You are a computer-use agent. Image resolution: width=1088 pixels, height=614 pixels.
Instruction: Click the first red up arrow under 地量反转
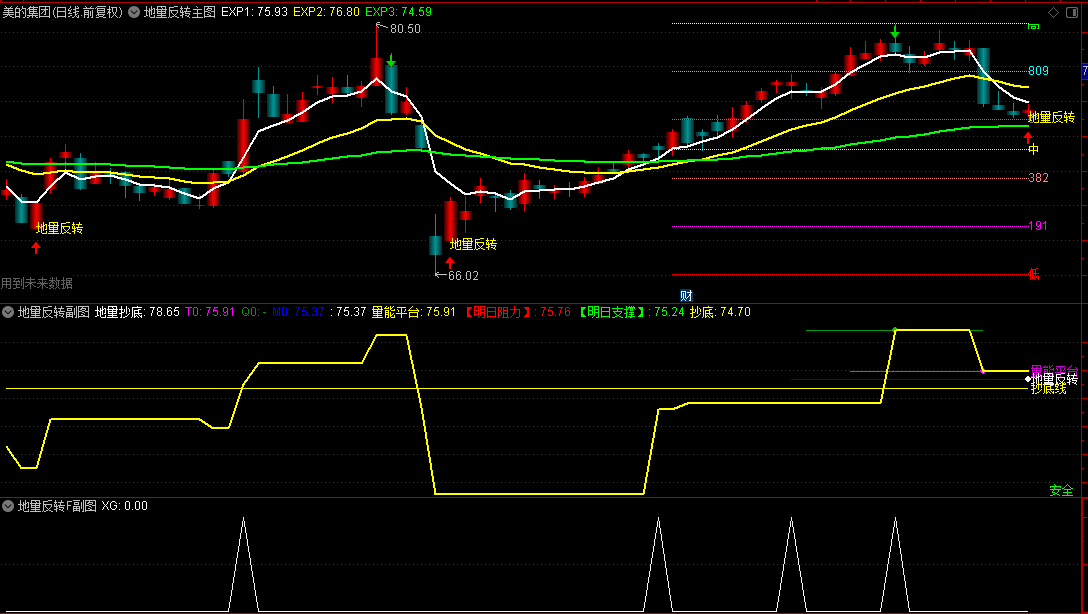(36, 247)
